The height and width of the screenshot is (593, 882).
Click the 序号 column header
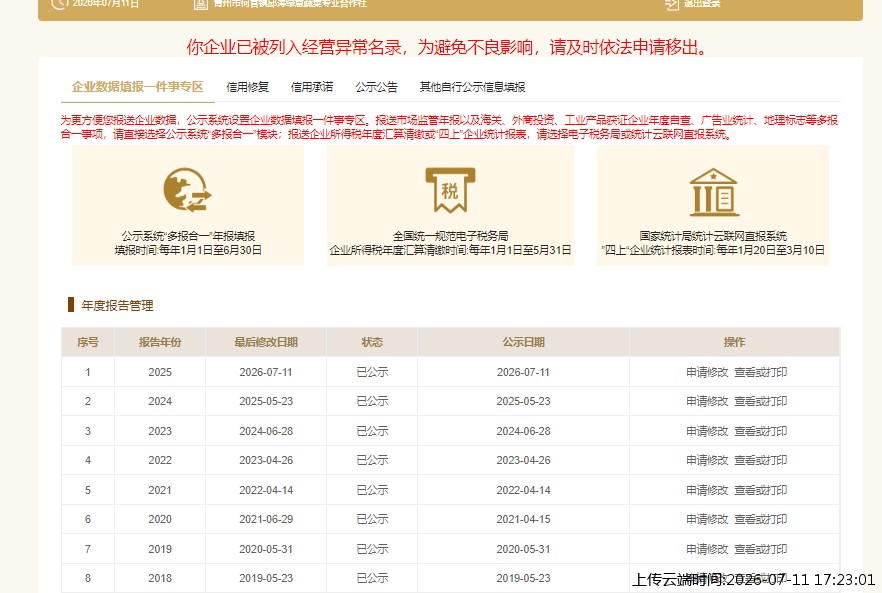88,342
